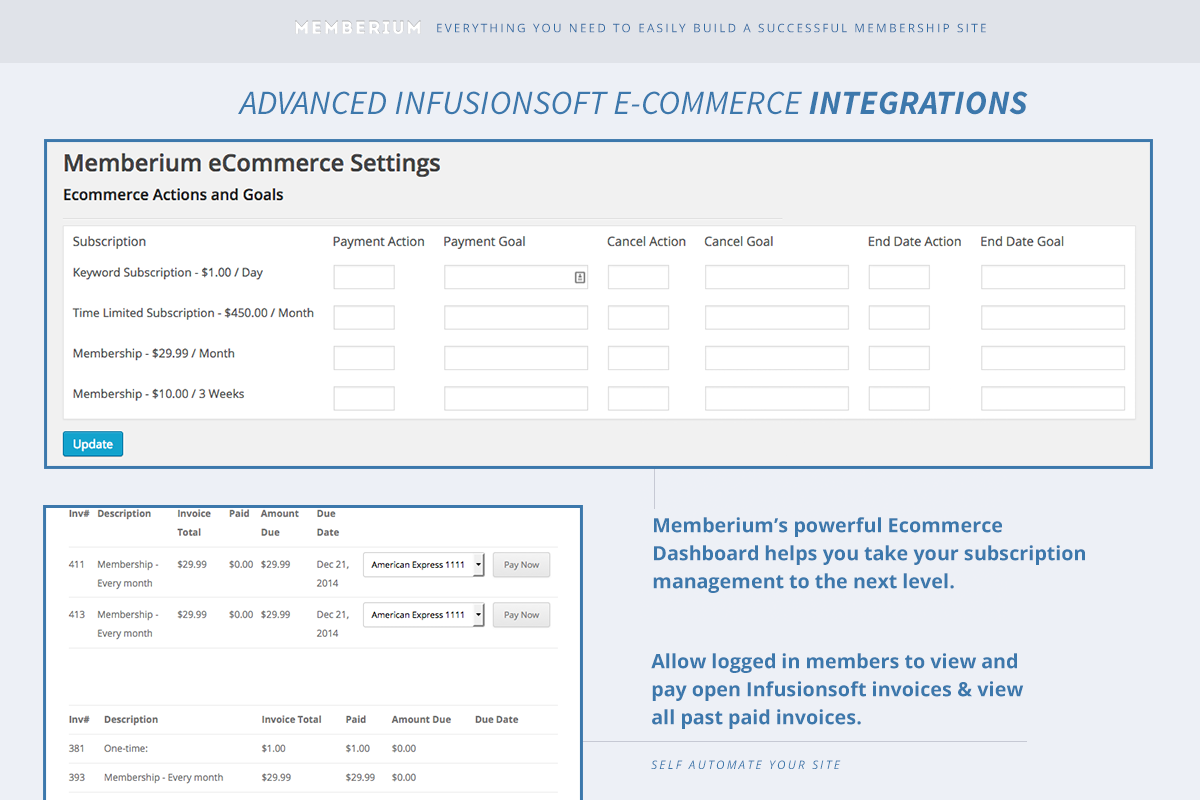Click the 'Ecommerce Actions and Goals' heading
1200x800 pixels.
point(173,195)
